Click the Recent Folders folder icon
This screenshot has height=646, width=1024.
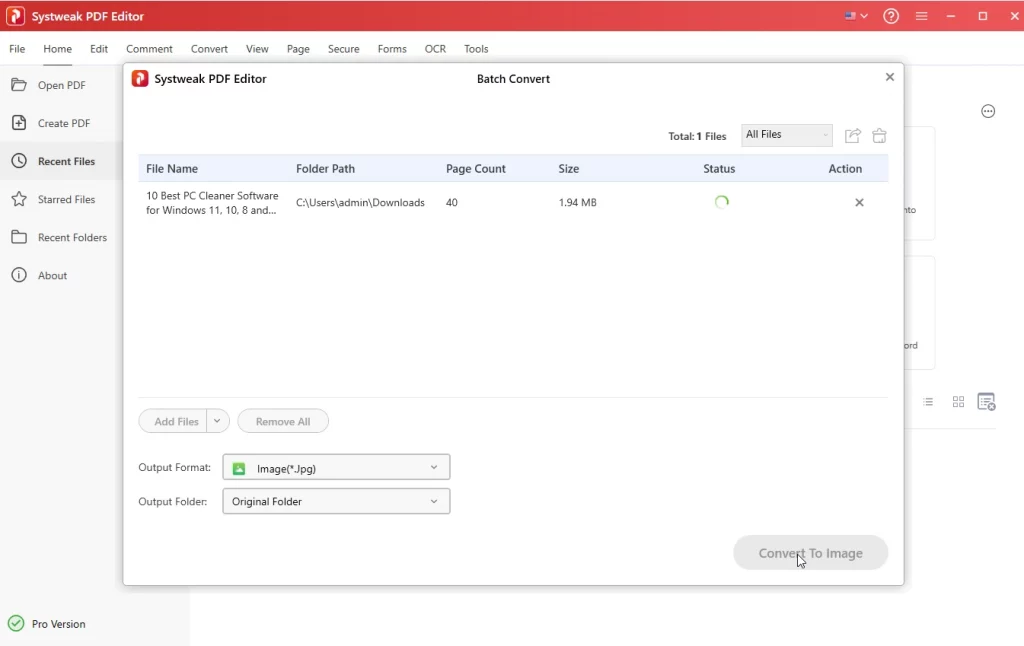coord(19,237)
